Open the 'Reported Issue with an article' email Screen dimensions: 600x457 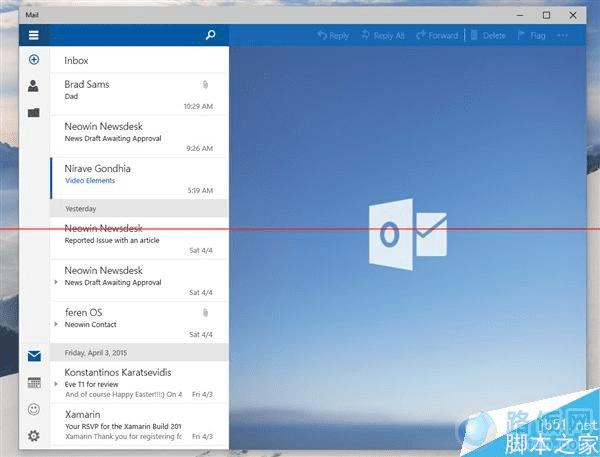(139, 238)
